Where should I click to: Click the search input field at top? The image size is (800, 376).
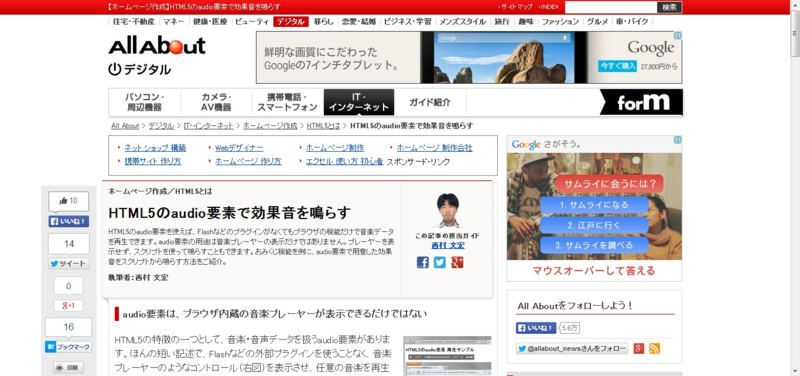coord(611,7)
